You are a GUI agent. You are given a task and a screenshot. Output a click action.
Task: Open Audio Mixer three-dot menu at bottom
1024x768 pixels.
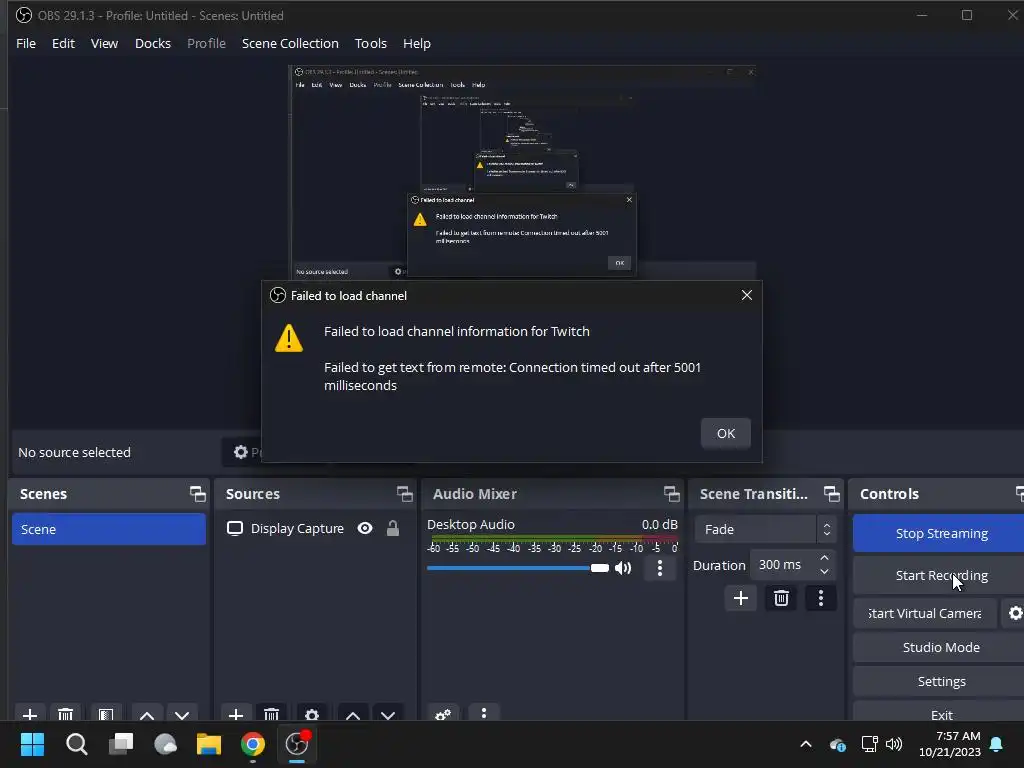point(483,713)
